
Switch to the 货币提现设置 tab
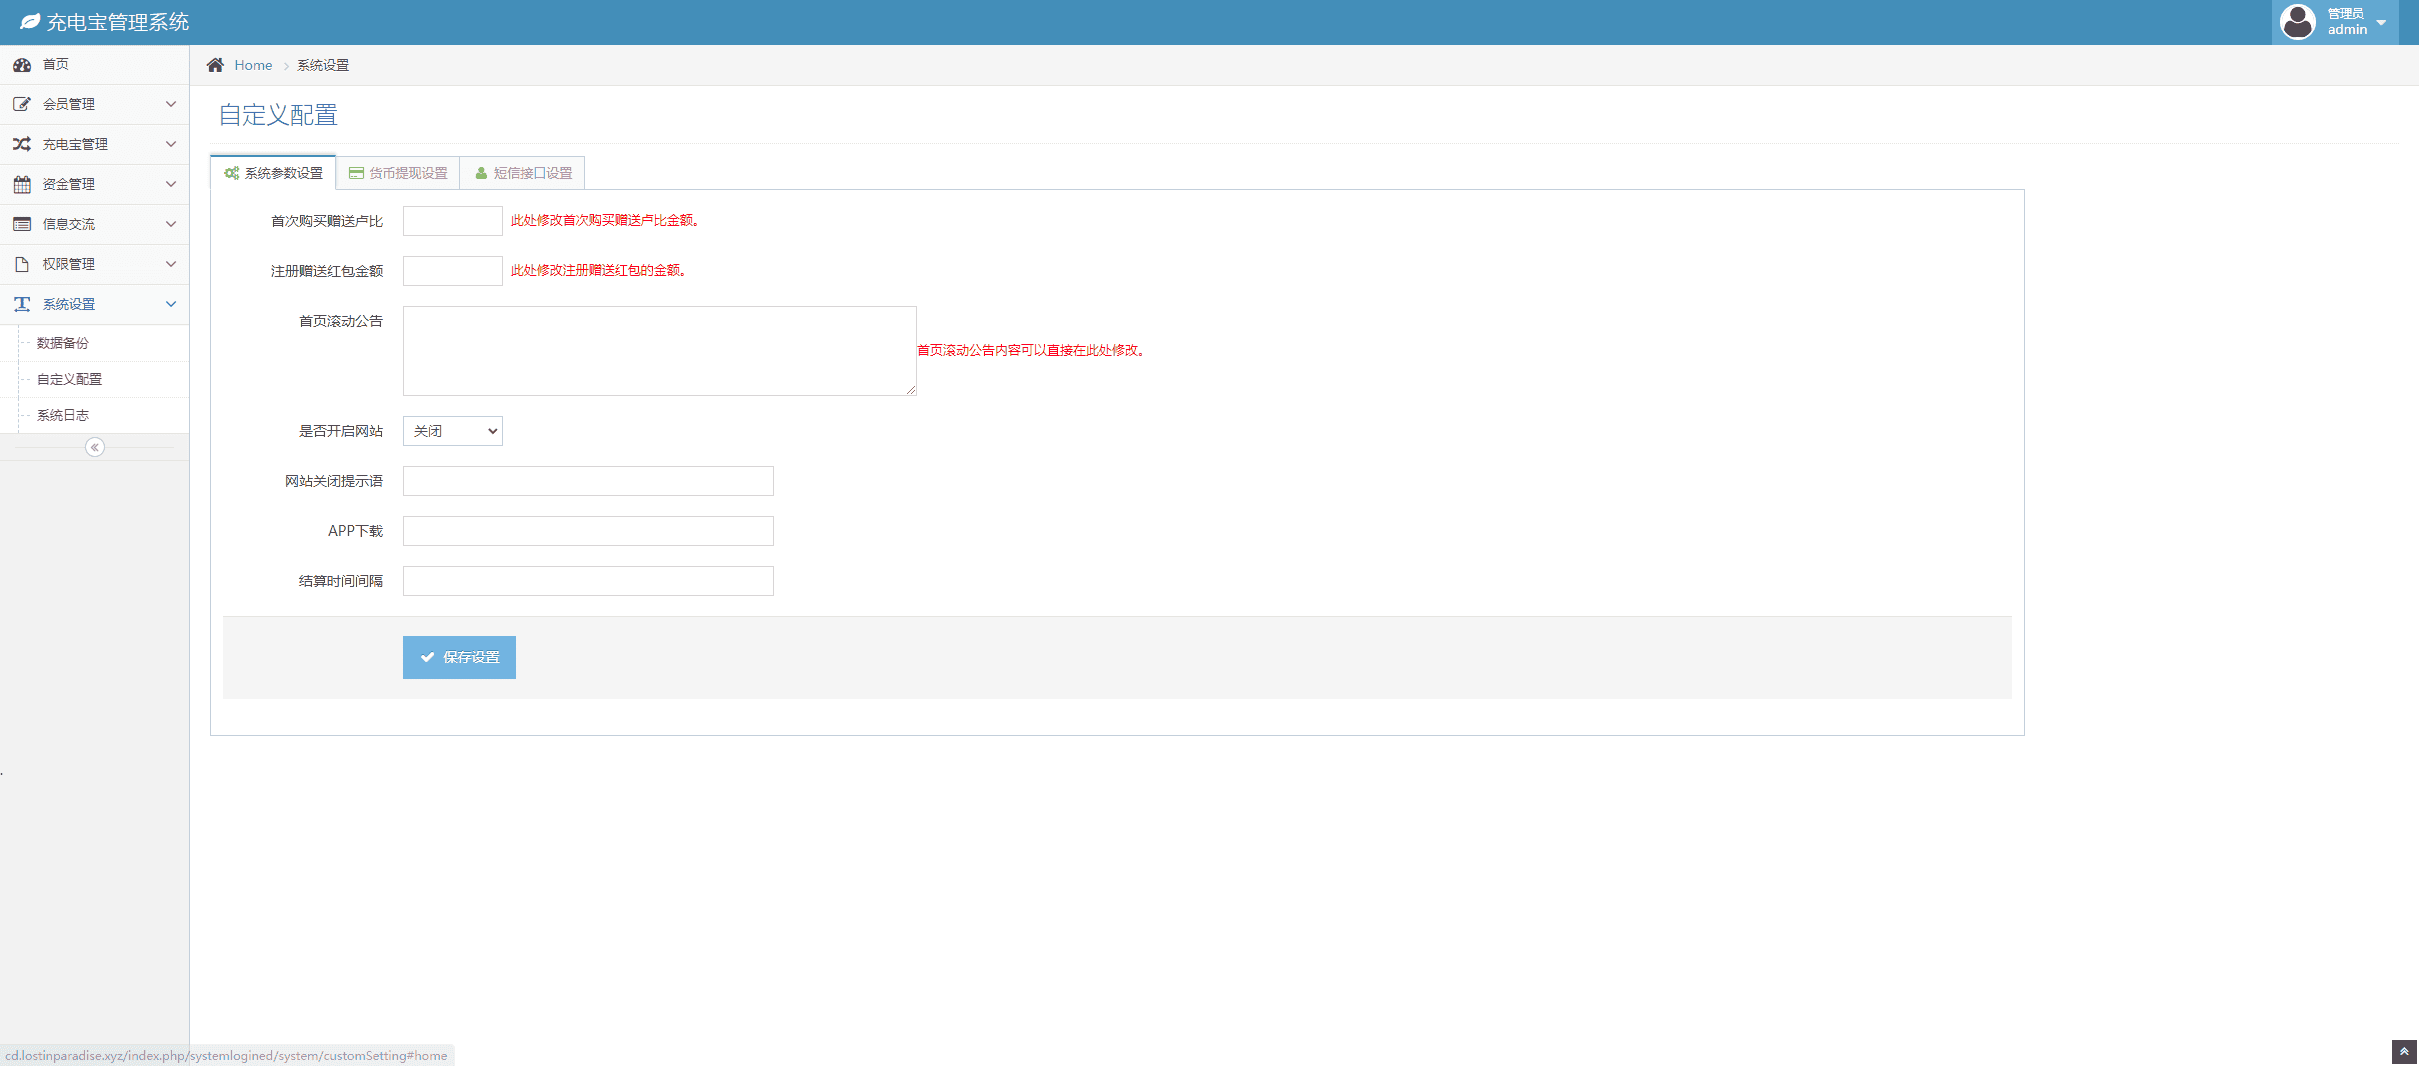398,173
